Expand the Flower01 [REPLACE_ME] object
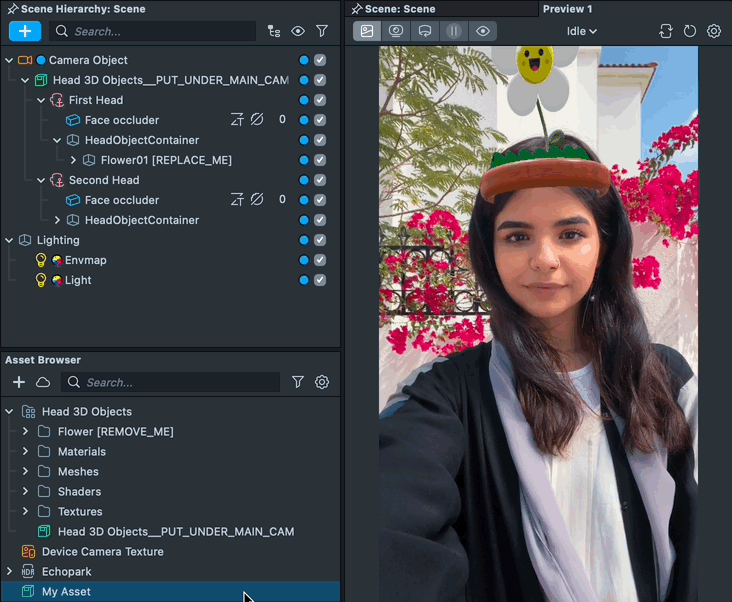This screenshot has height=602, width=732. click(73, 160)
